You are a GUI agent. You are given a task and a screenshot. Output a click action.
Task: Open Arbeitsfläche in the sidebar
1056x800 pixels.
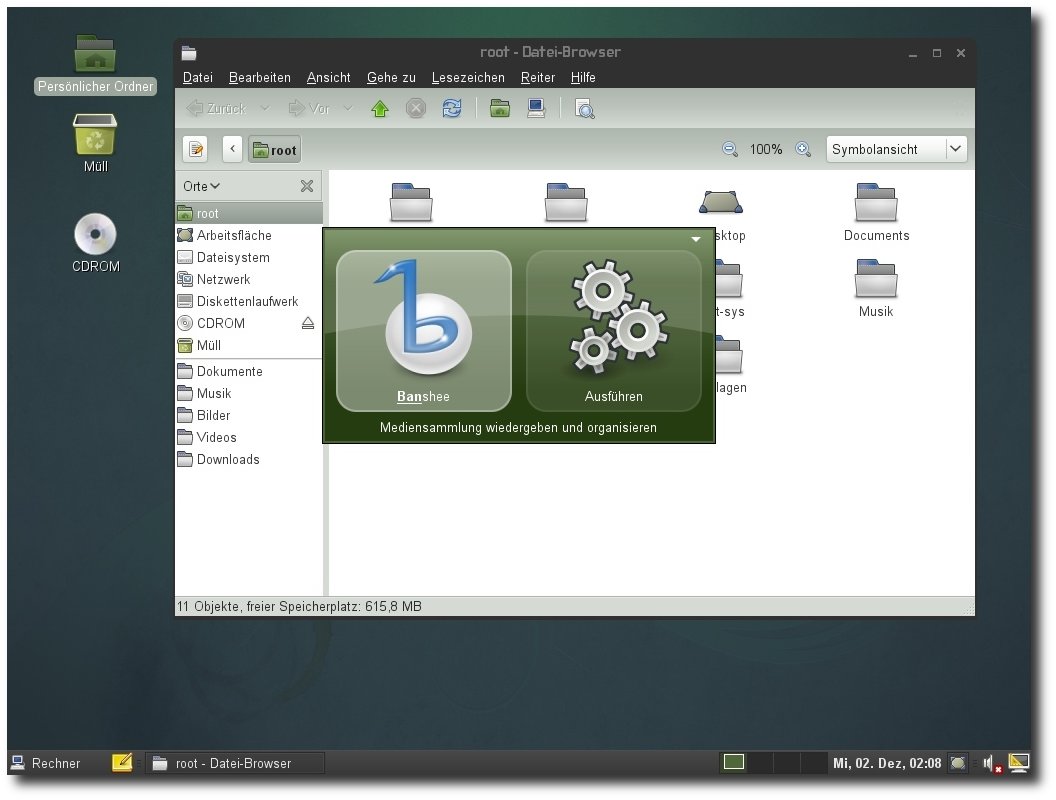[249, 235]
